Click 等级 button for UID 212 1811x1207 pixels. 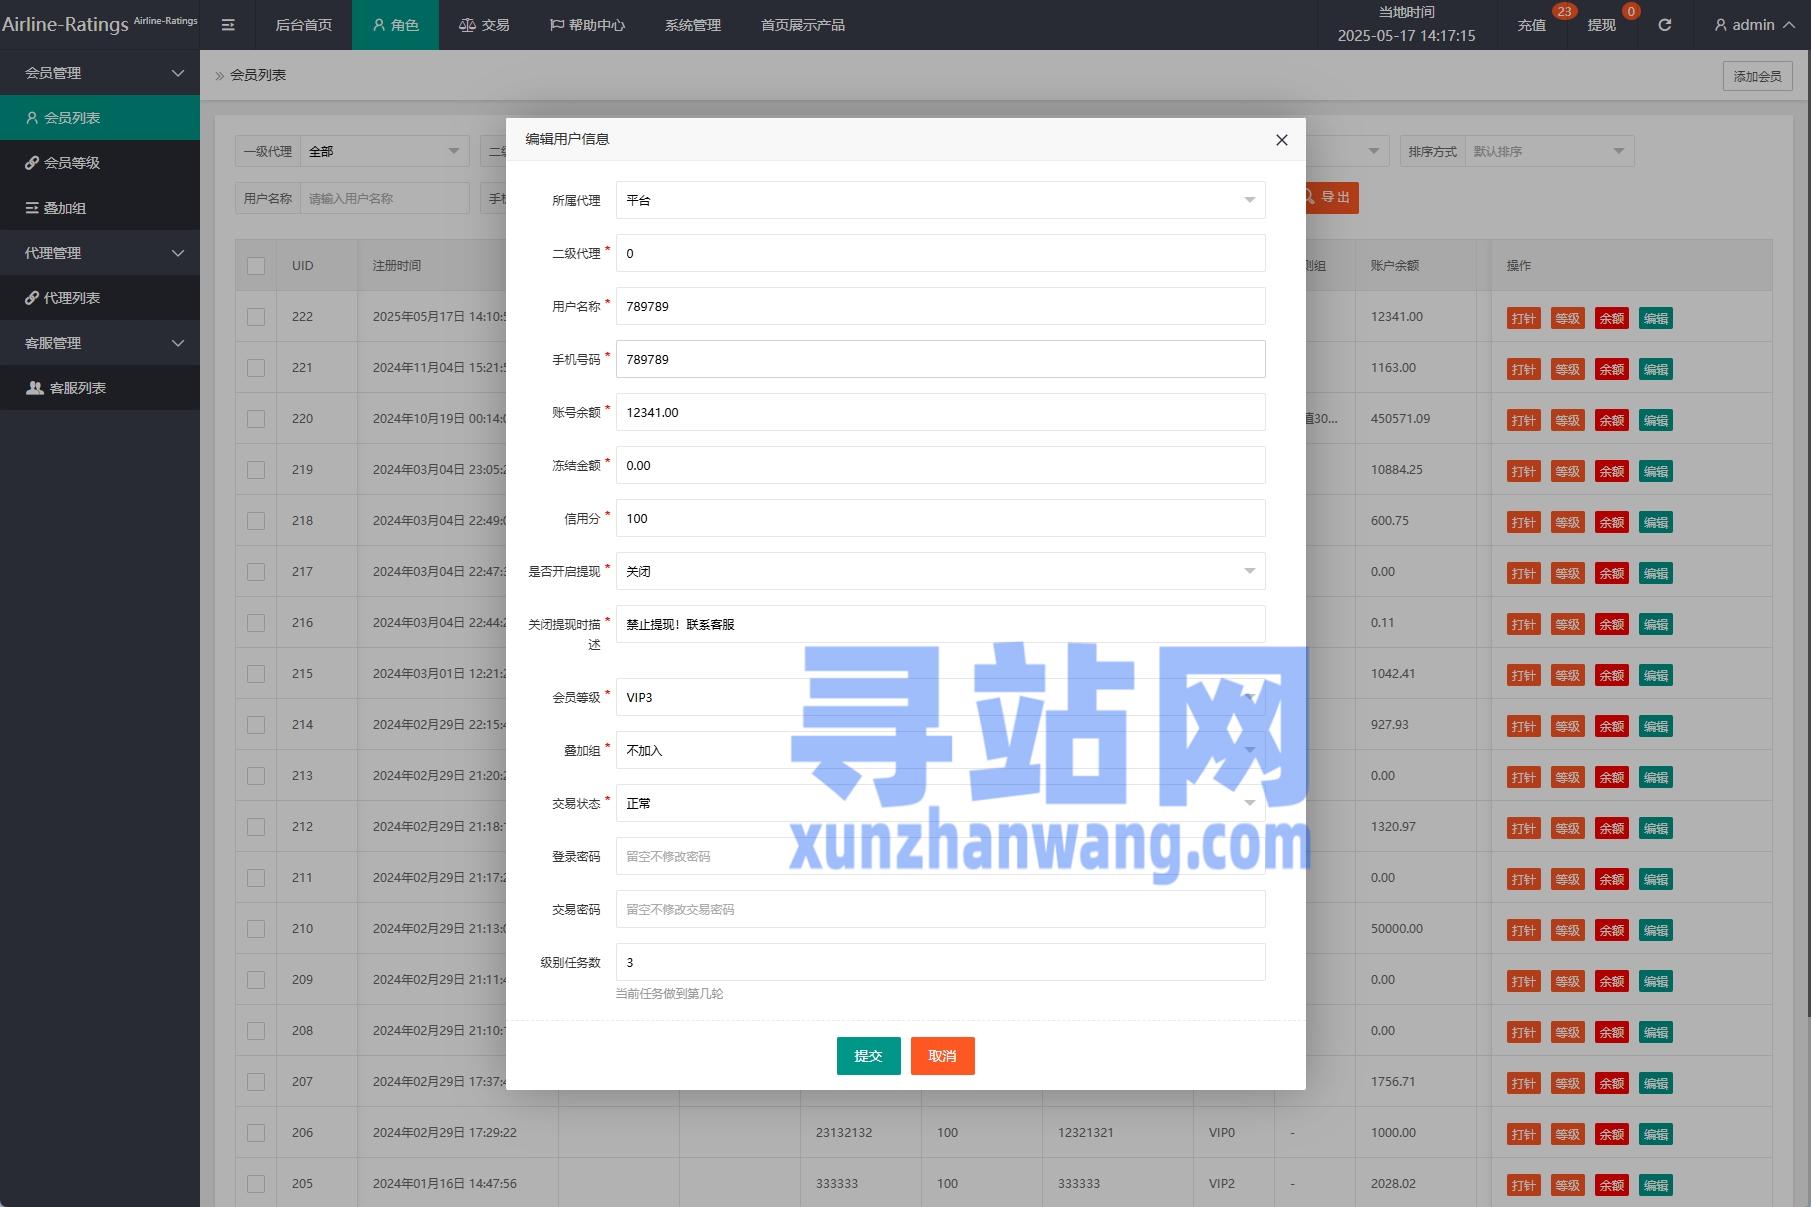coord(1567,829)
